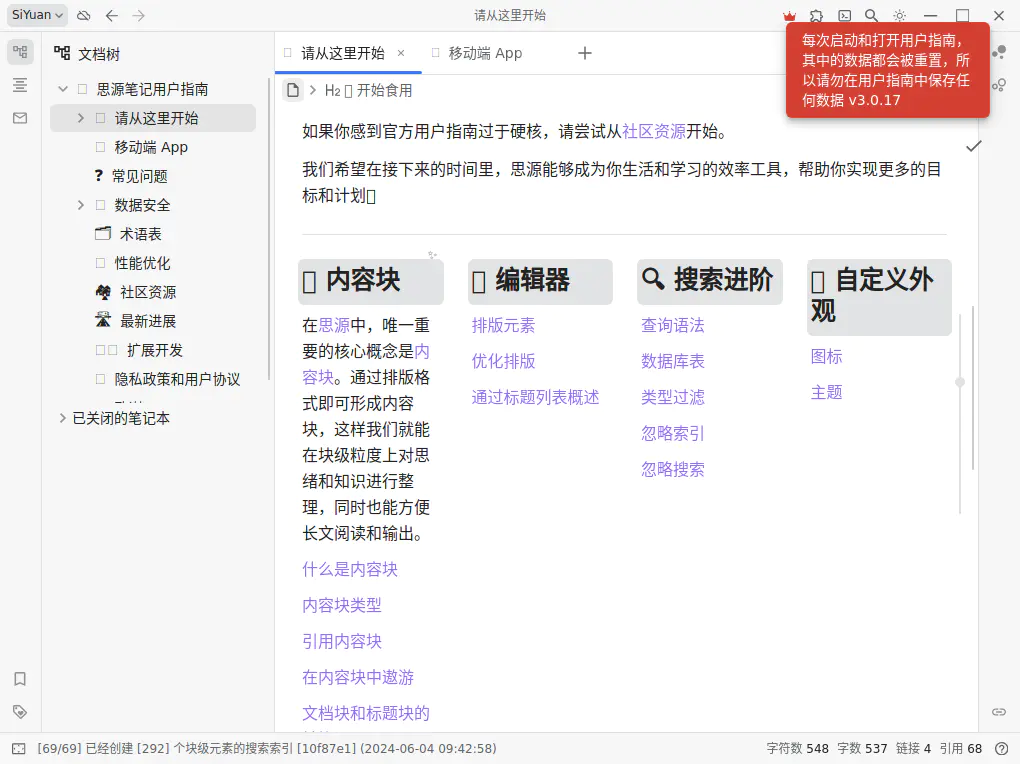Toggle the file tree panel icon
This screenshot has width=1020, height=764.
pyautogui.click(x=20, y=52)
